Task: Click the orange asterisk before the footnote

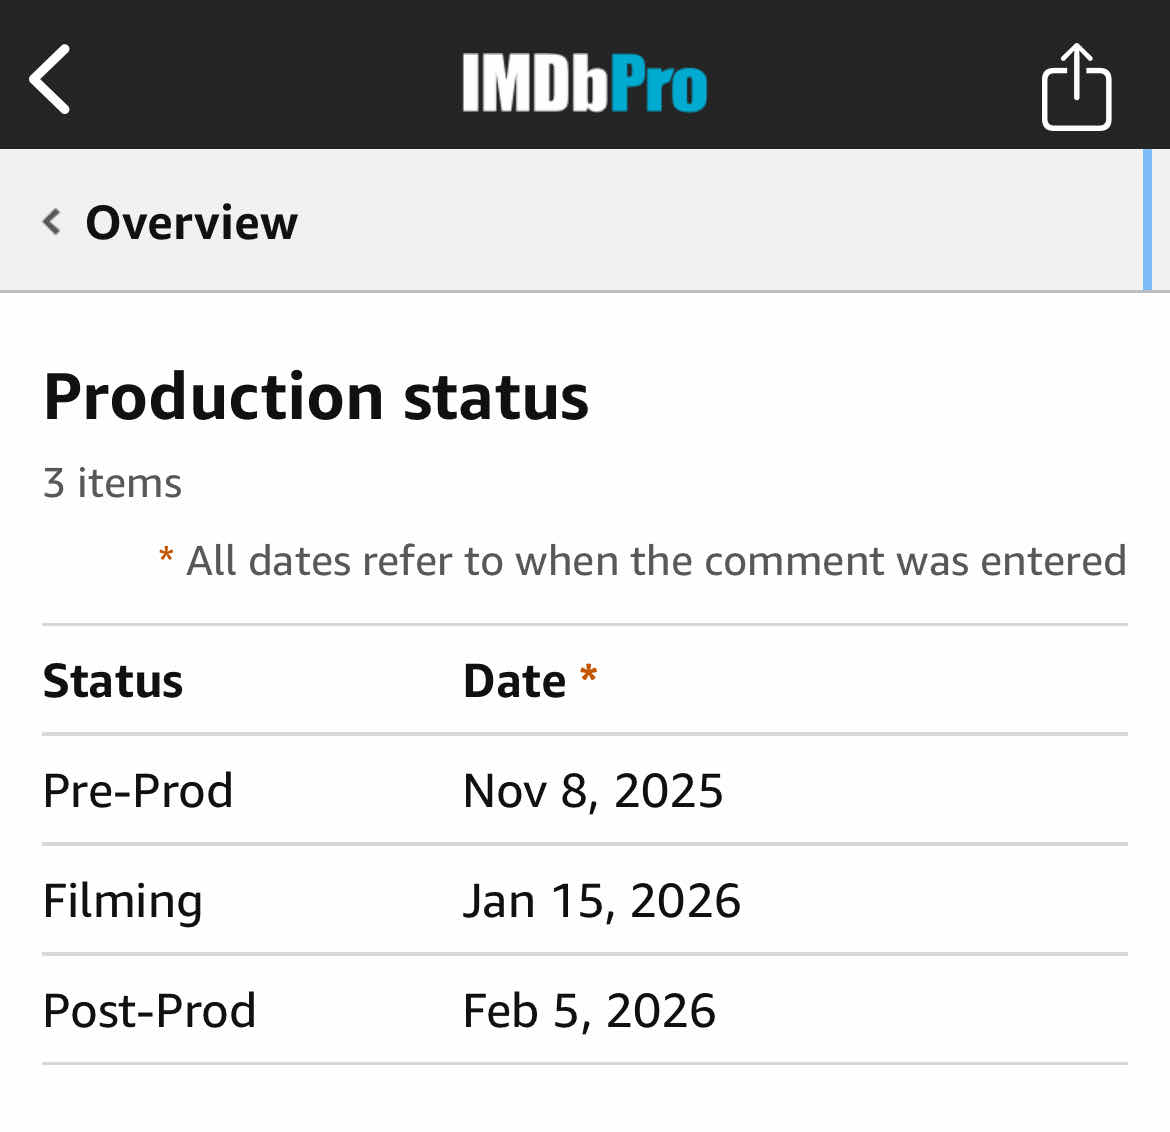Action: 166,556
